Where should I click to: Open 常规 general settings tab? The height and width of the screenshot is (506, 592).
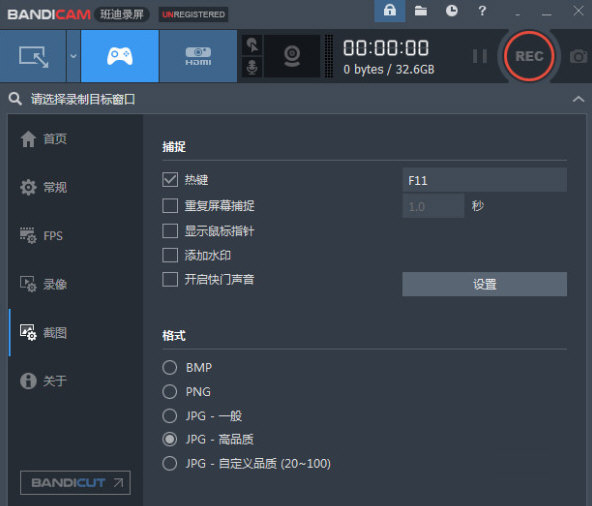[x=44, y=187]
